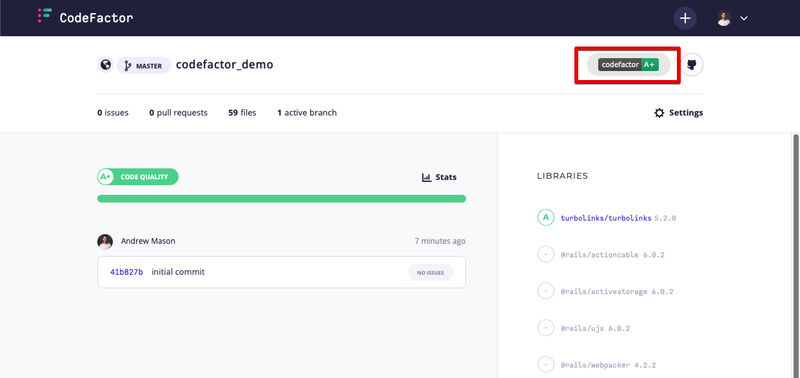
Task: Select @rails/ujs 6.0.2 library
Action: [595, 329]
